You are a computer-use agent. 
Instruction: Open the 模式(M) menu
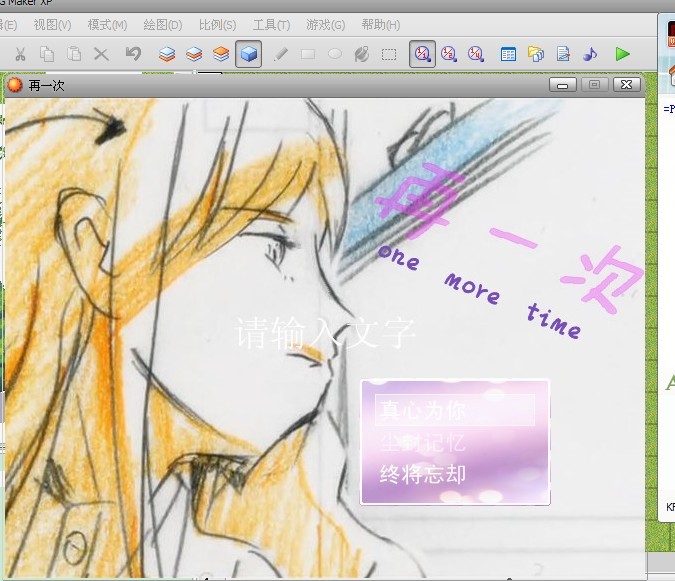click(x=108, y=25)
